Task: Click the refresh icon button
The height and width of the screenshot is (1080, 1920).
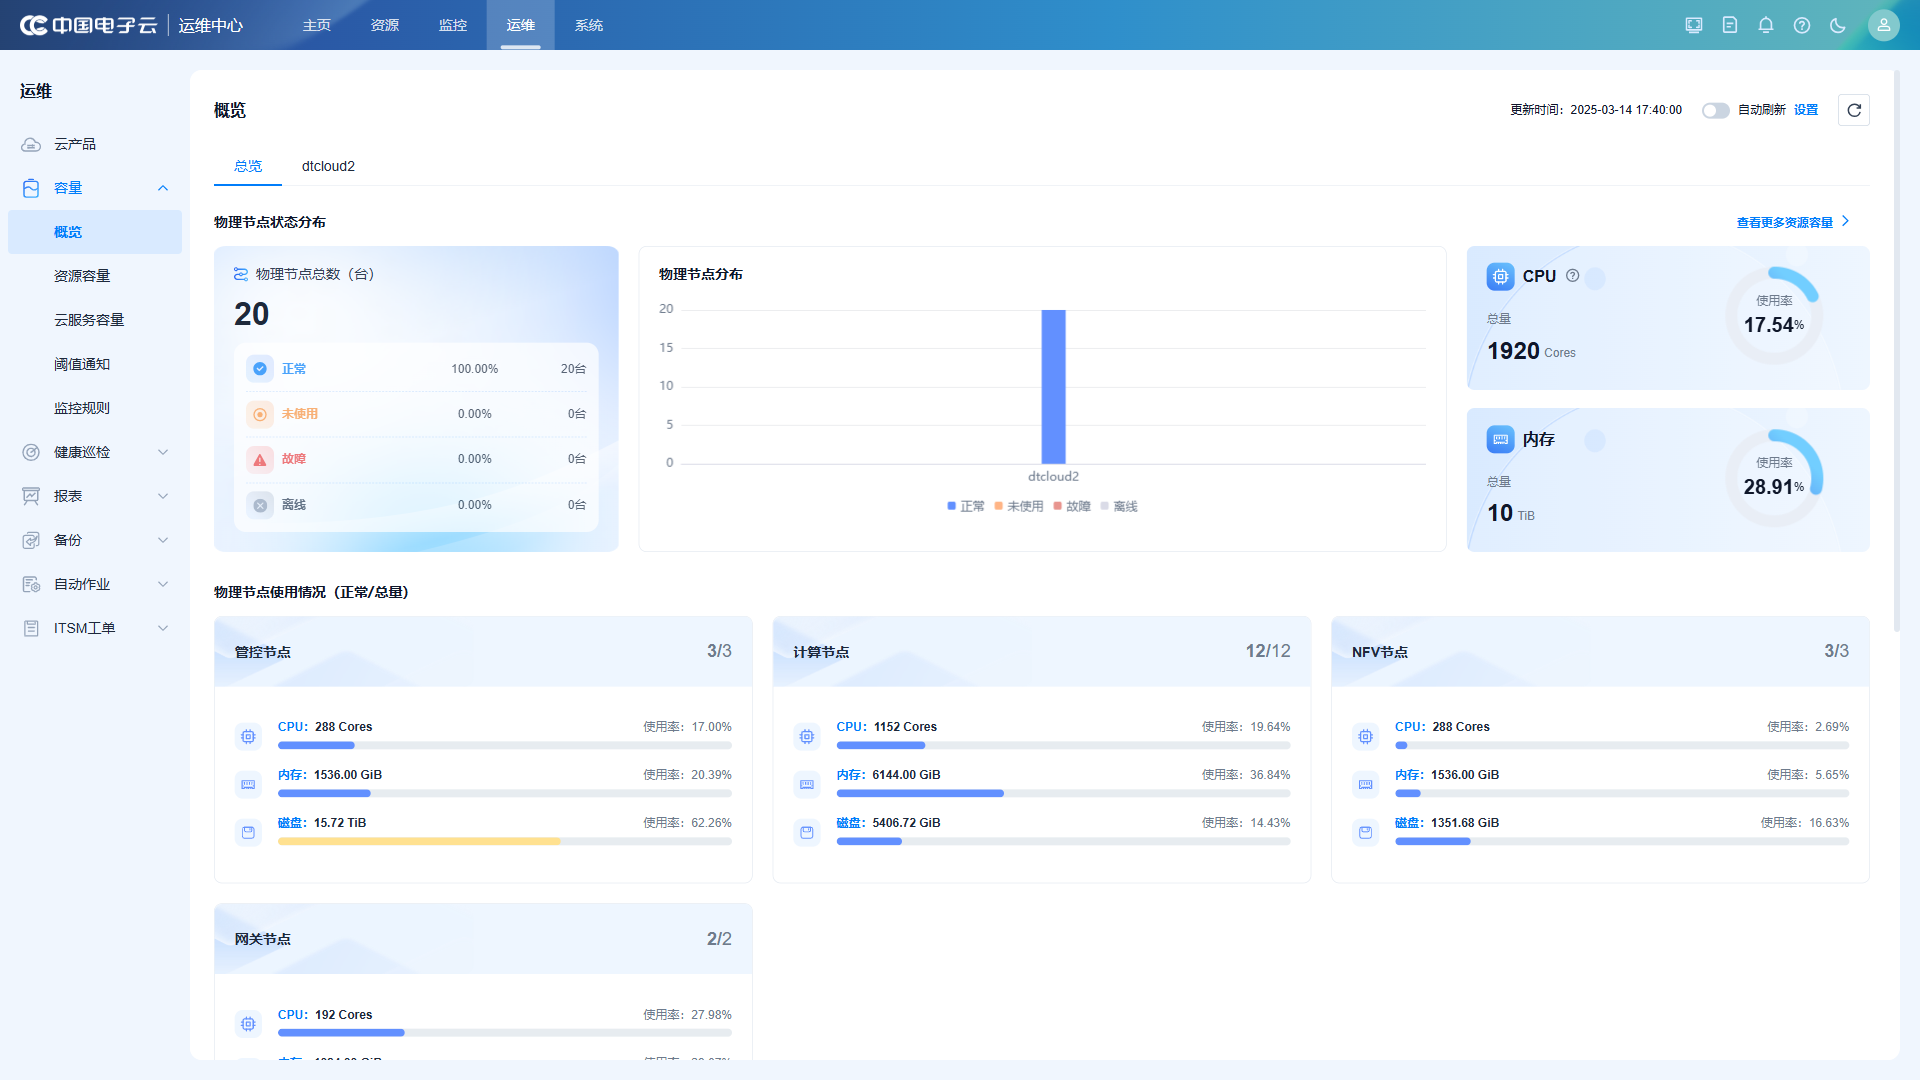Action: (1854, 110)
